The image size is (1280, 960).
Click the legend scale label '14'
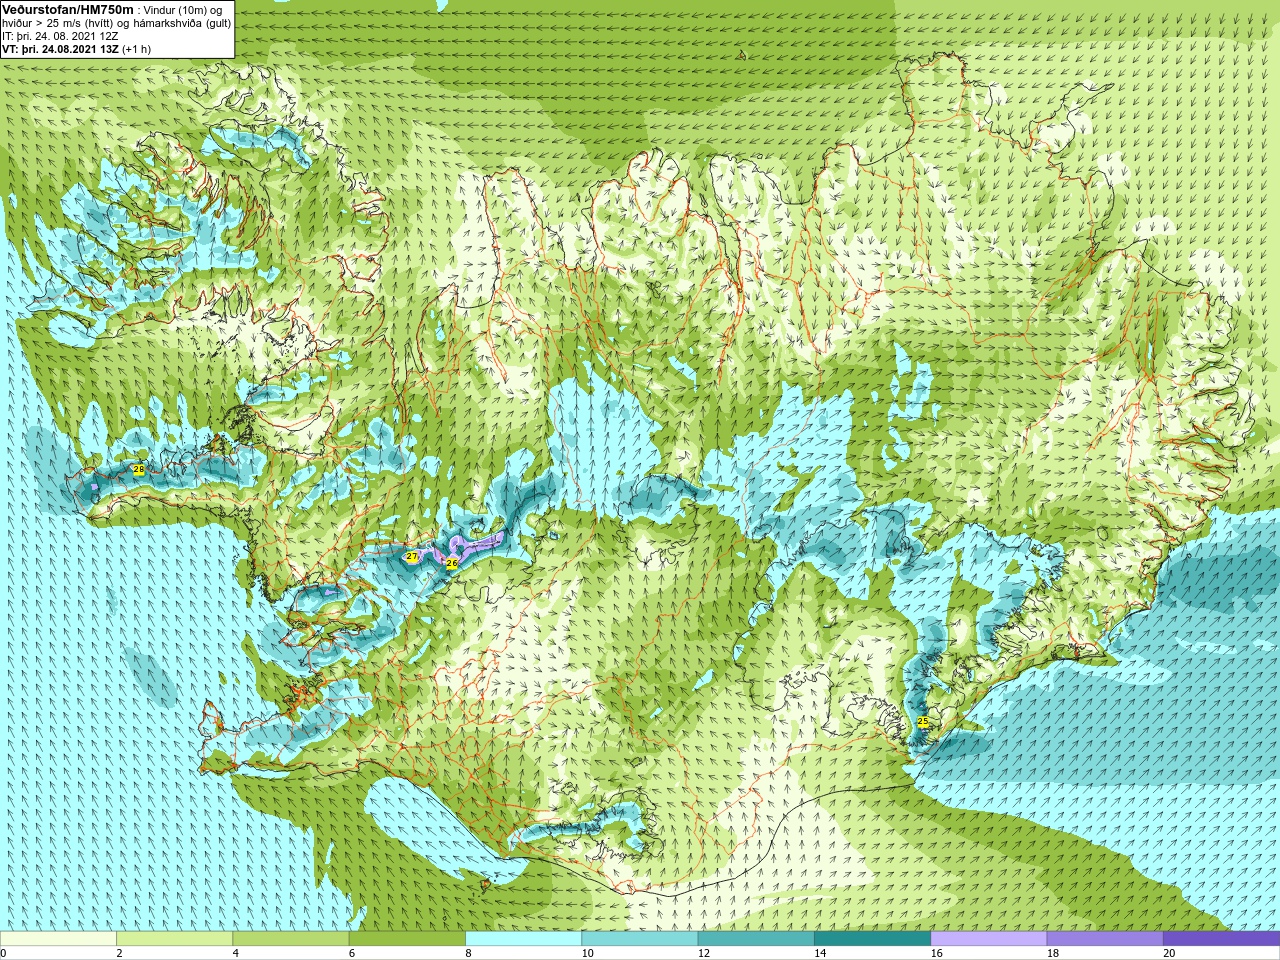pos(820,953)
